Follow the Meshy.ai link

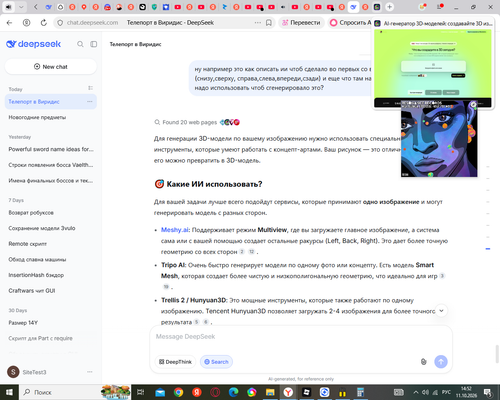coord(175,230)
